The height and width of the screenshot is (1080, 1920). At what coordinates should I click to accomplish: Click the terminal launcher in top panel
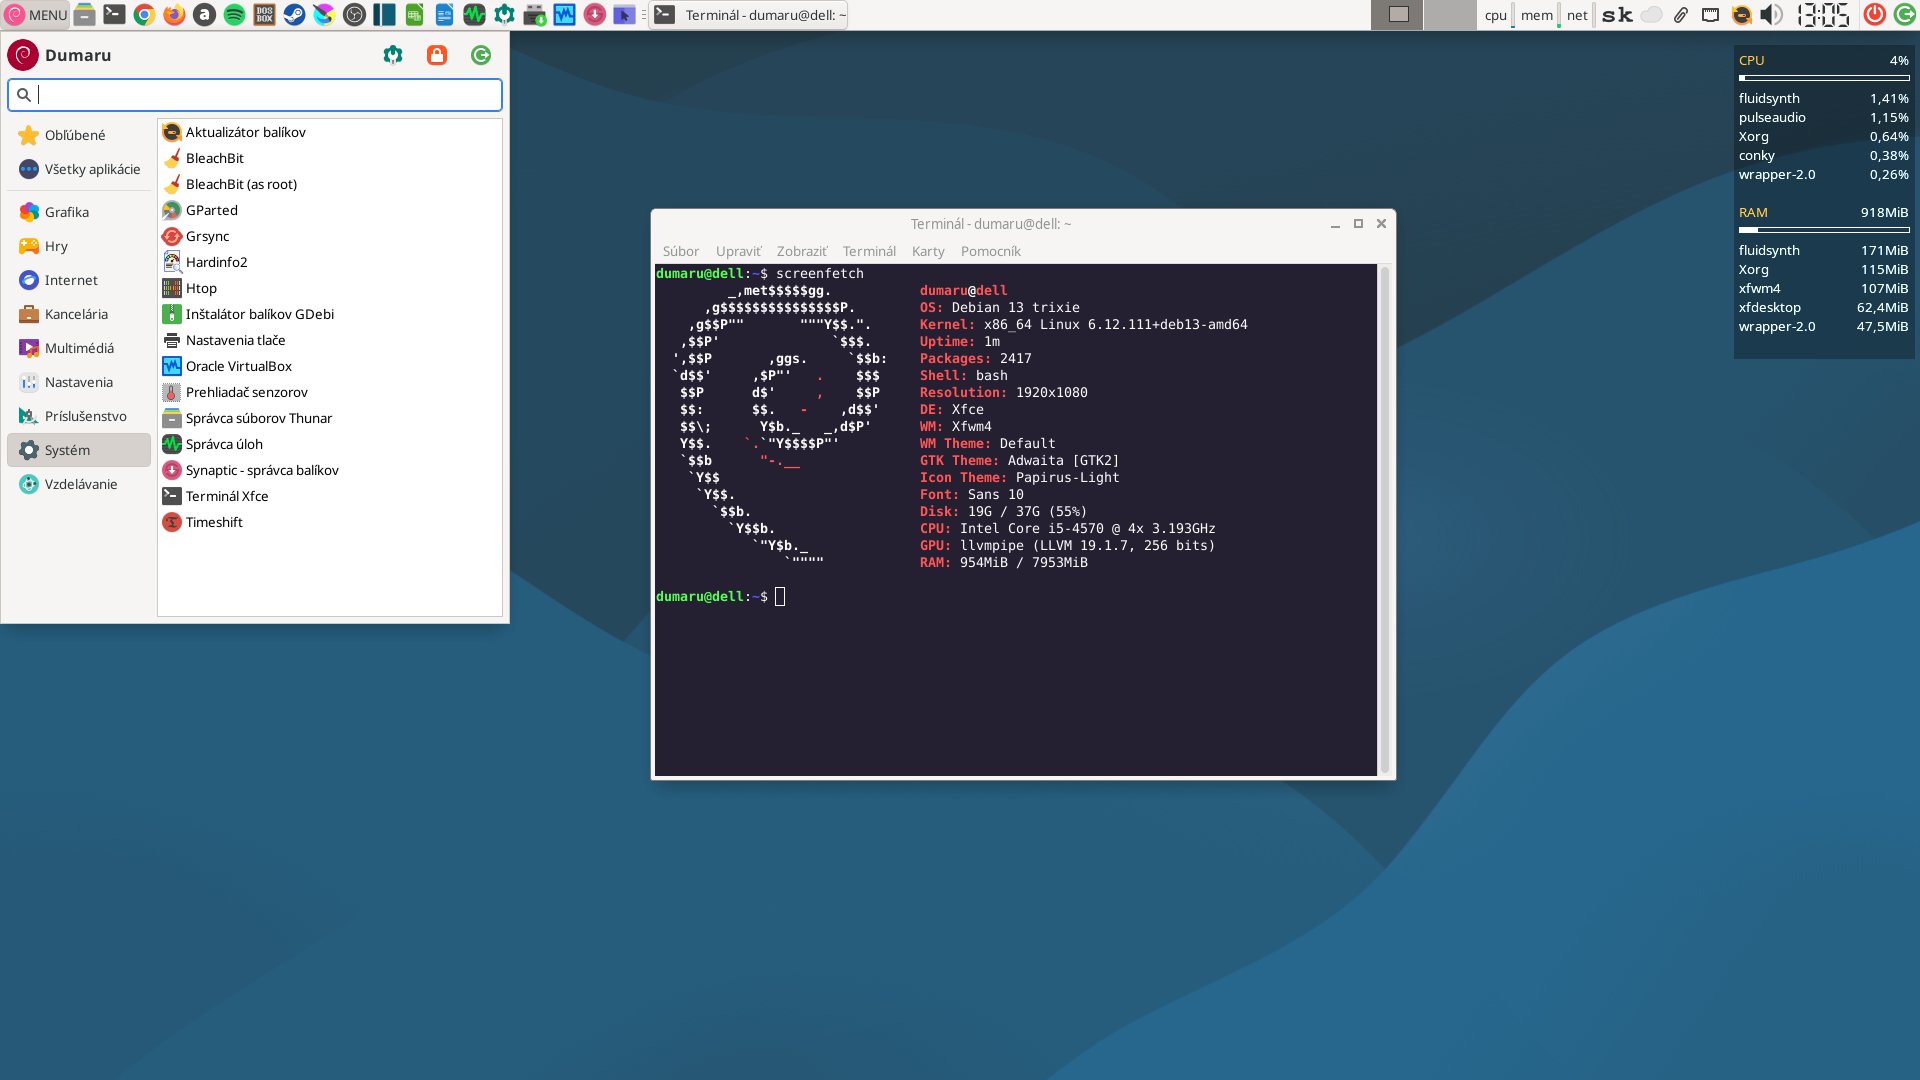click(x=114, y=15)
